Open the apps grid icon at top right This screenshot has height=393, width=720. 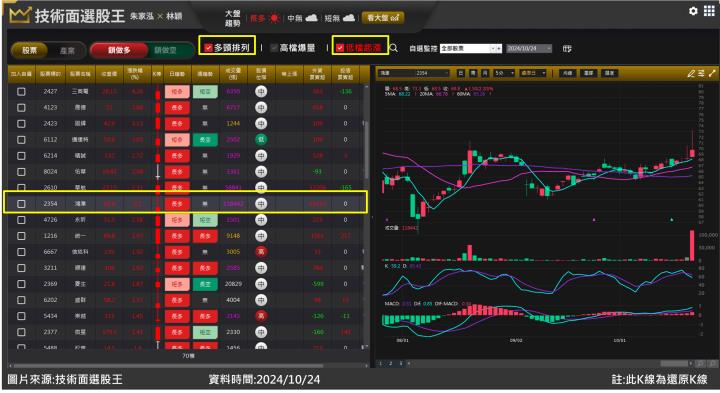[709, 11]
